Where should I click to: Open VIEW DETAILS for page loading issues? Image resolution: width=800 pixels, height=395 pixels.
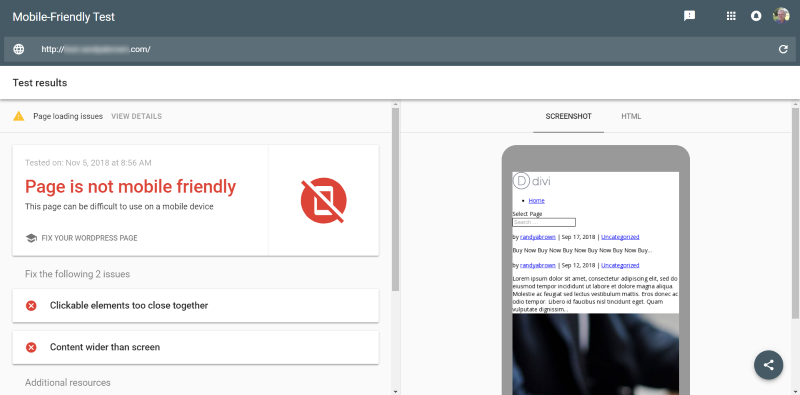pos(136,116)
